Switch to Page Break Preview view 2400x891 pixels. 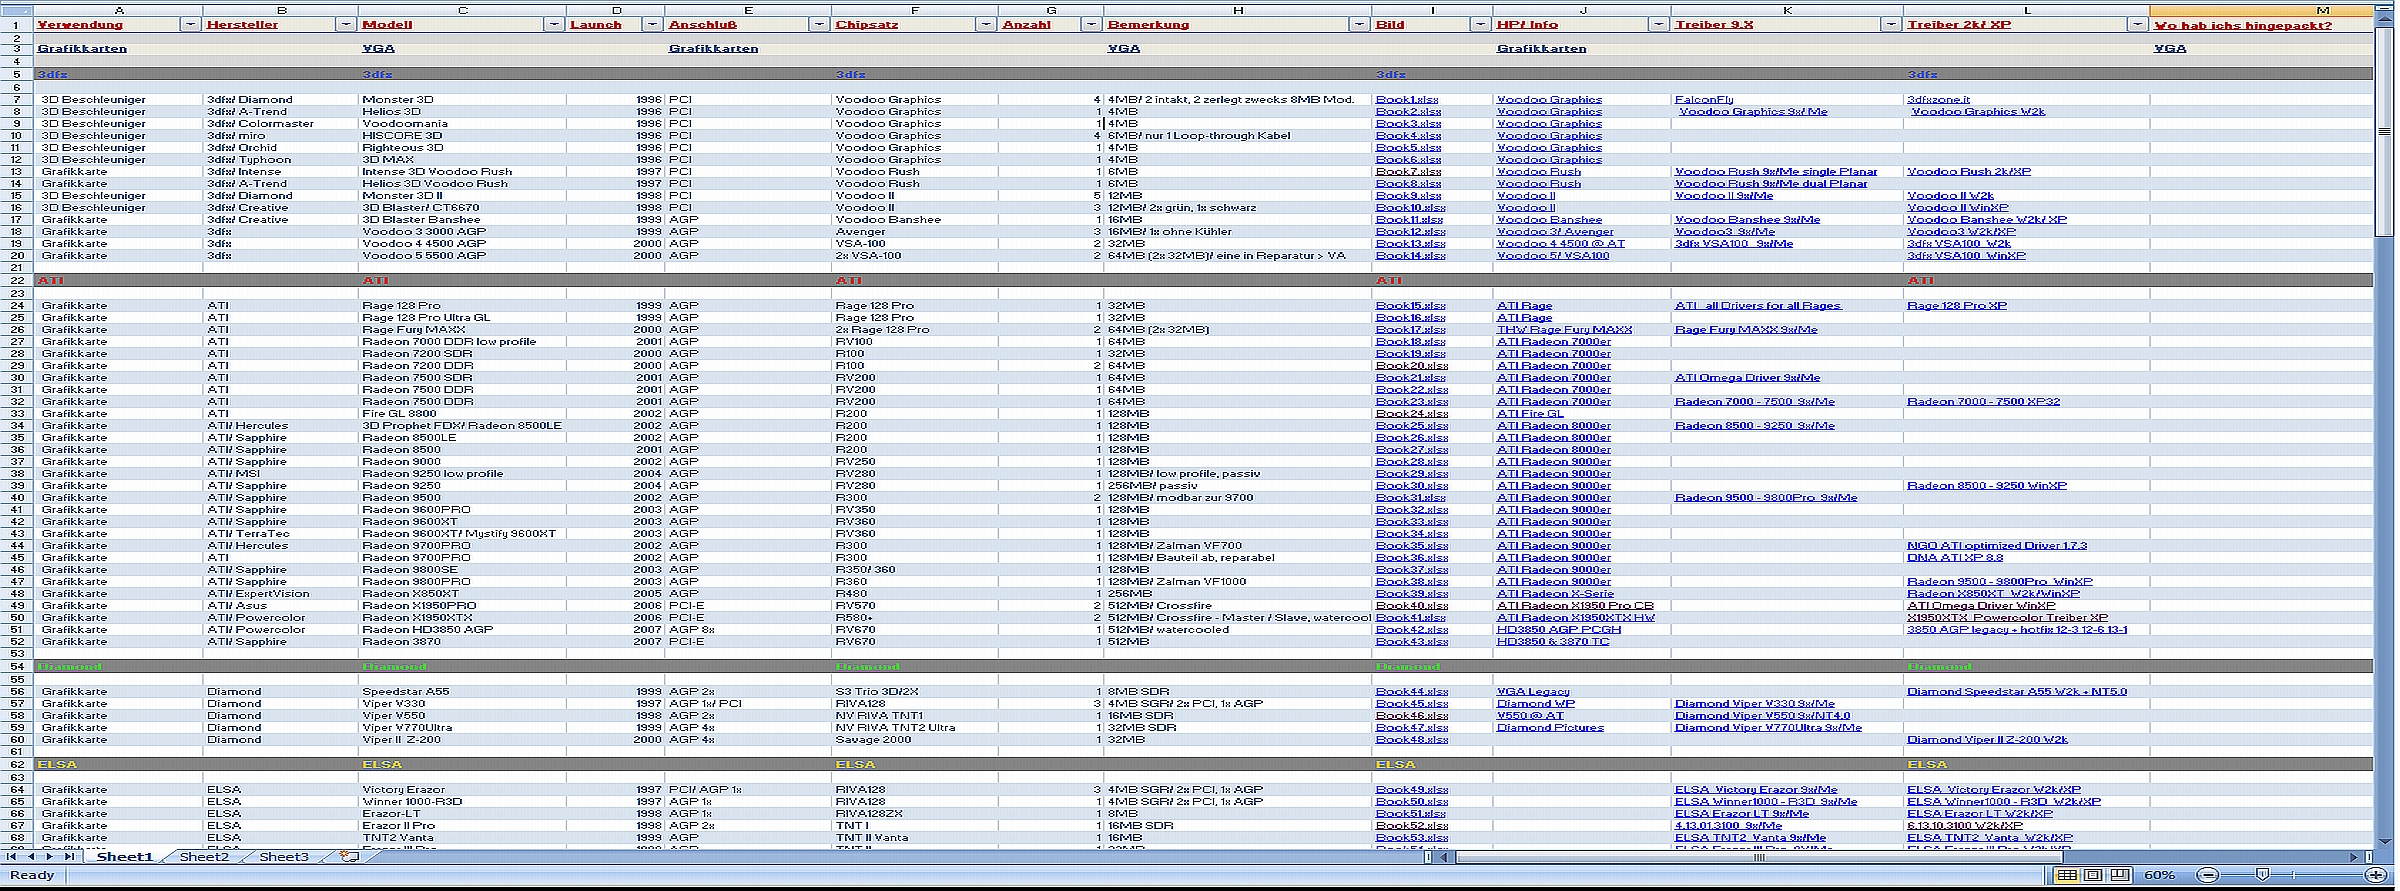pos(2119,875)
